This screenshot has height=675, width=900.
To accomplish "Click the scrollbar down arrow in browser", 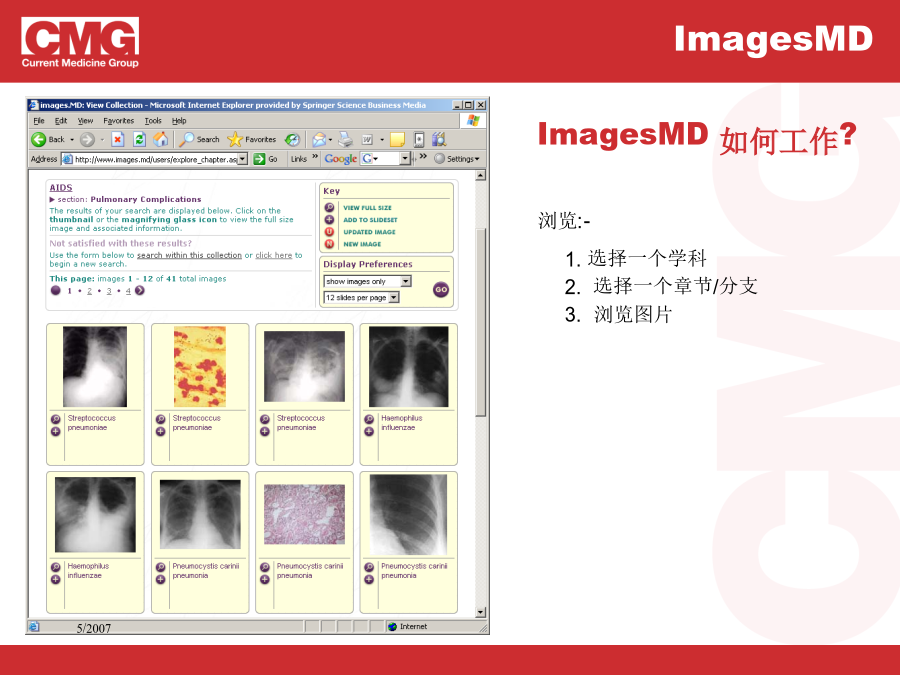I will [x=481, y=612].
